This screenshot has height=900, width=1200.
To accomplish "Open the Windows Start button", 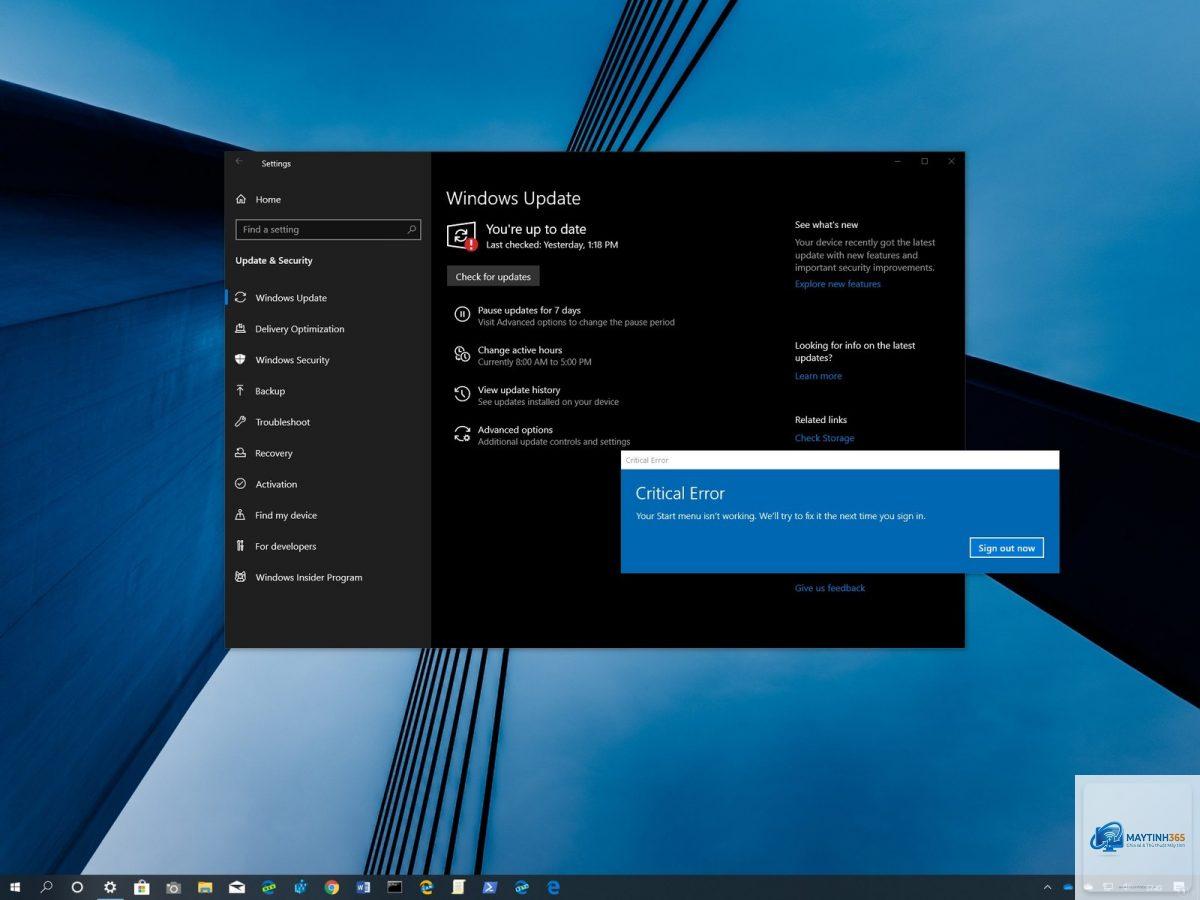I will 15,887.
